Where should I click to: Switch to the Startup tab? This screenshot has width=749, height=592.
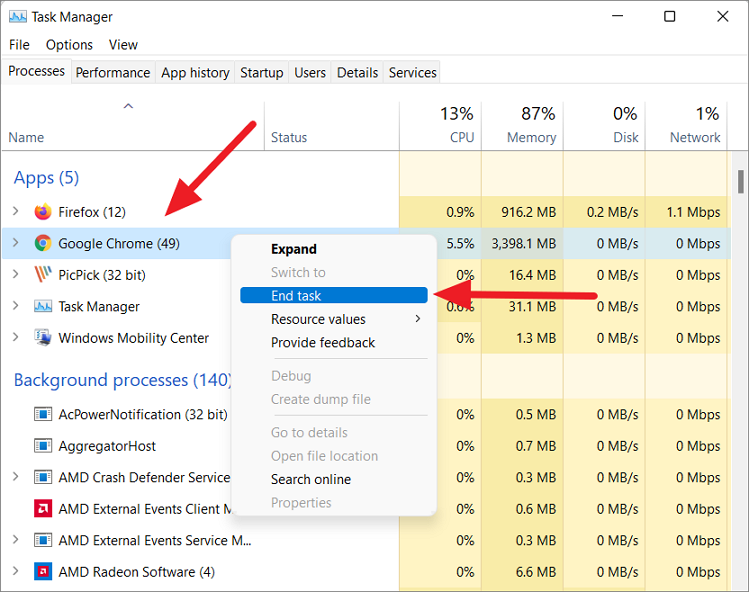coord(262,73)
